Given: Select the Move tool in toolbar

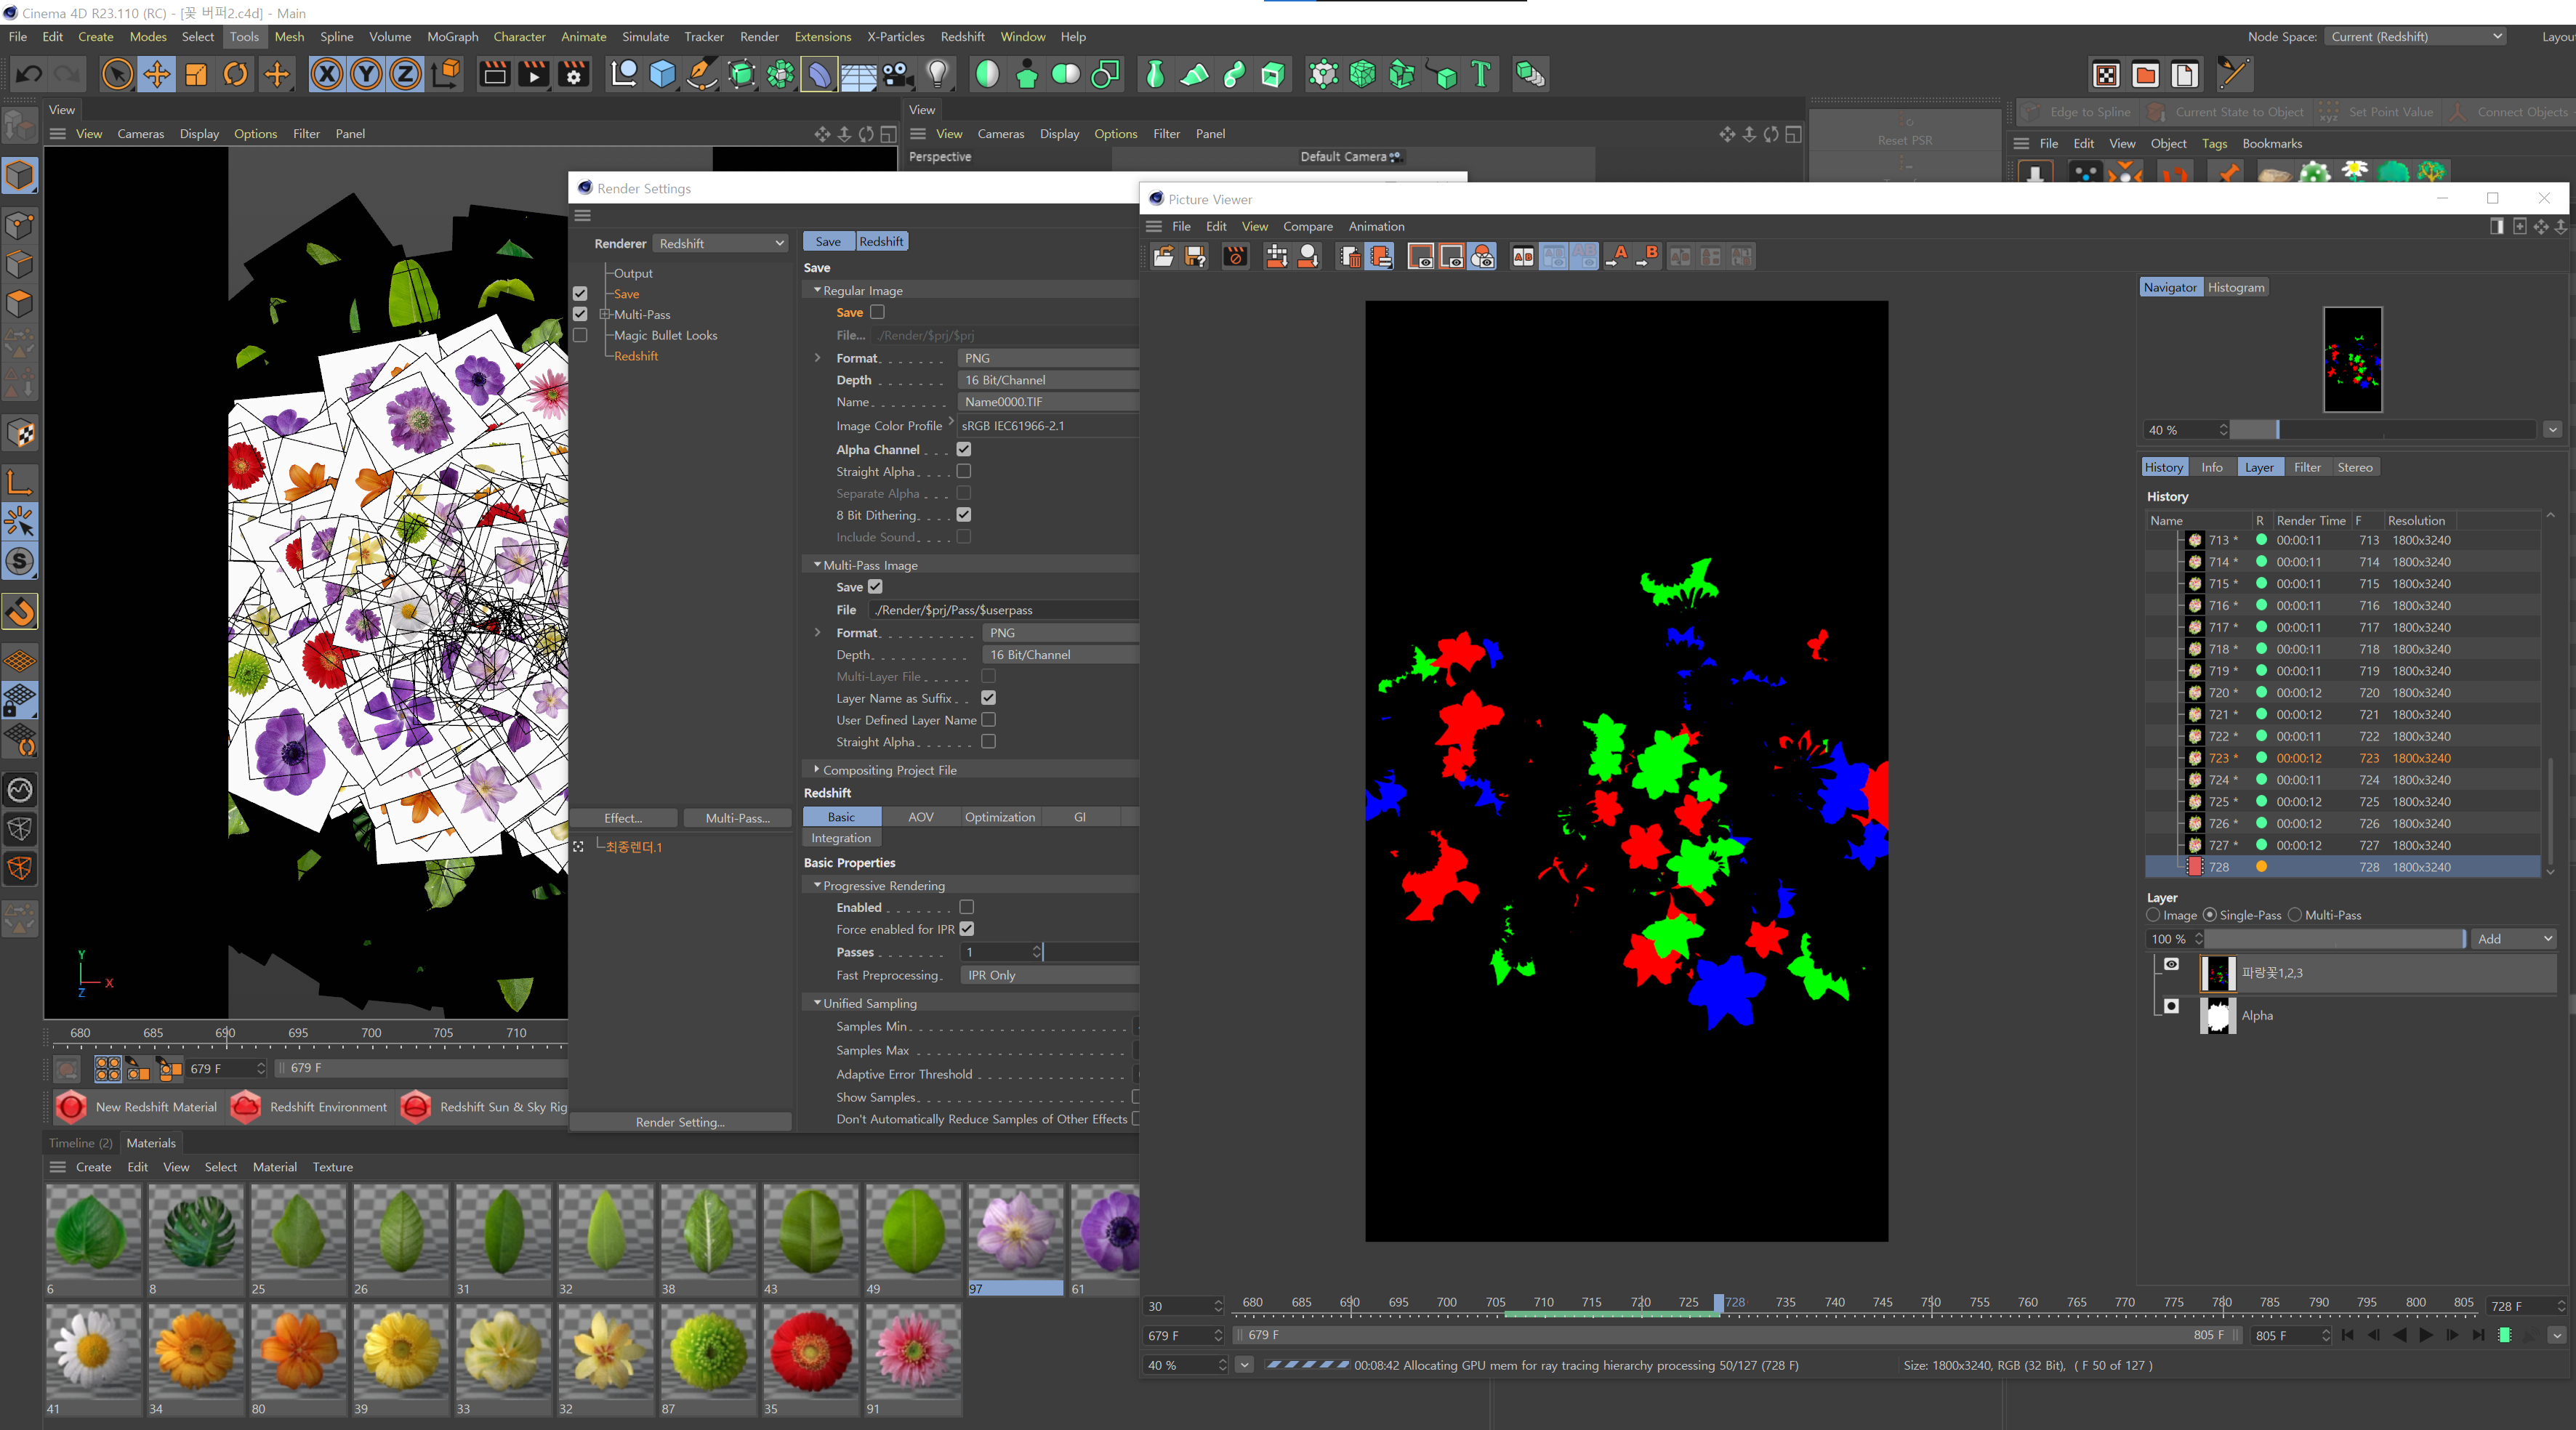Looking at the screenshot, I should coord(158,74).
